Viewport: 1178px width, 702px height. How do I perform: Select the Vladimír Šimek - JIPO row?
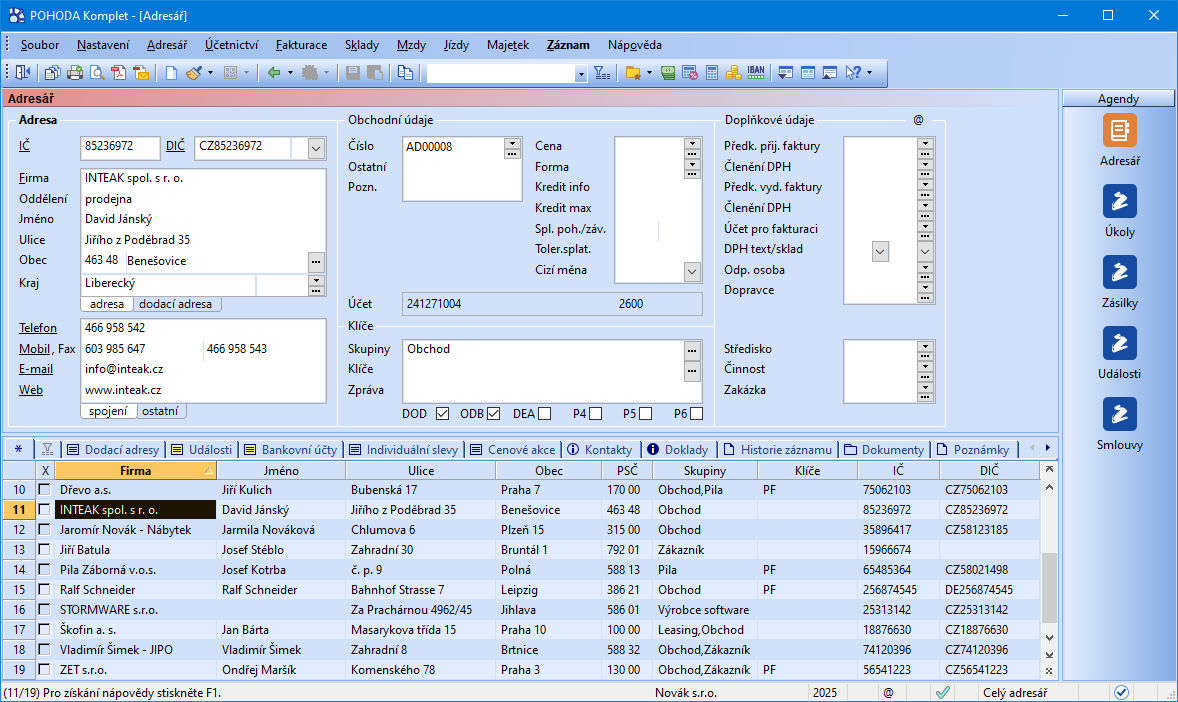(521, 649)
